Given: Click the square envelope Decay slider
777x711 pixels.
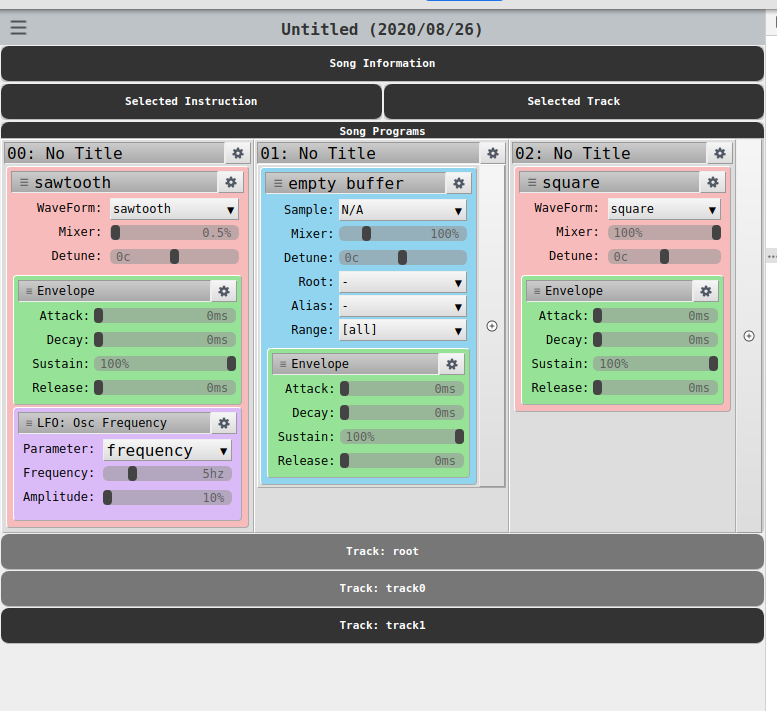Looking at the screenshot, I should pyautogui.click(x=655, y=340).
